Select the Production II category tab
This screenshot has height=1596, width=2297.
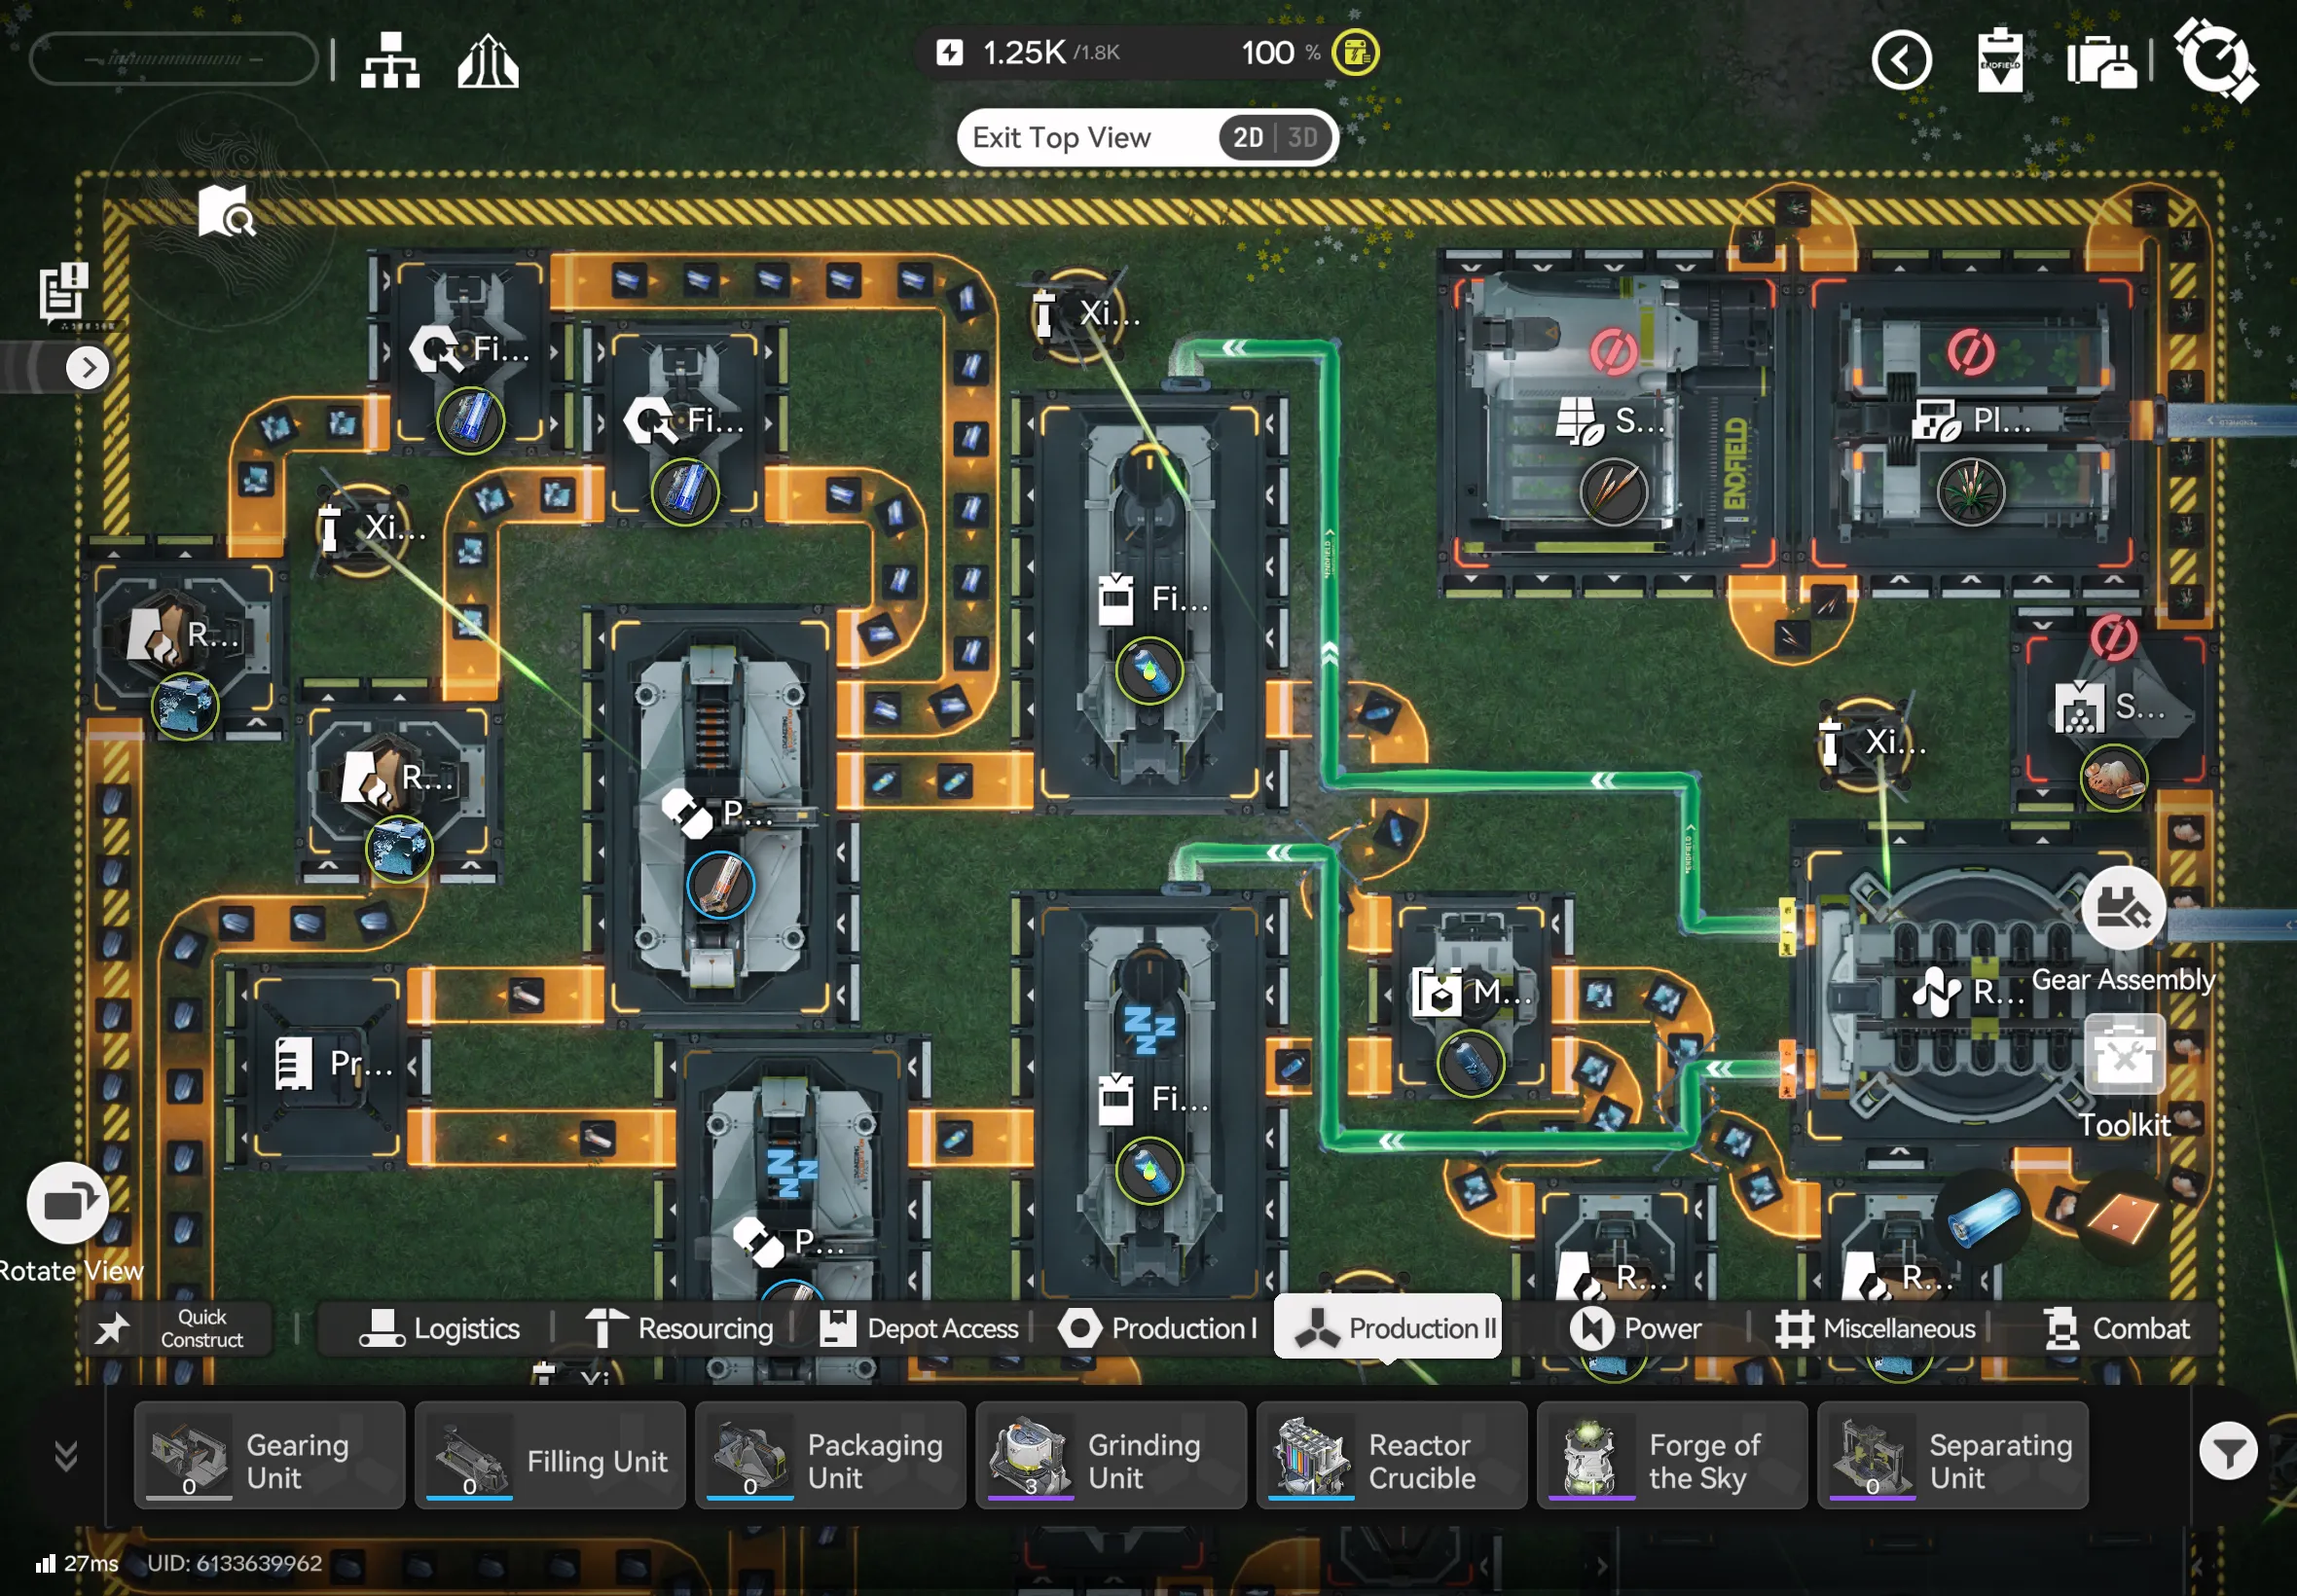[x=1388, y=1327]
